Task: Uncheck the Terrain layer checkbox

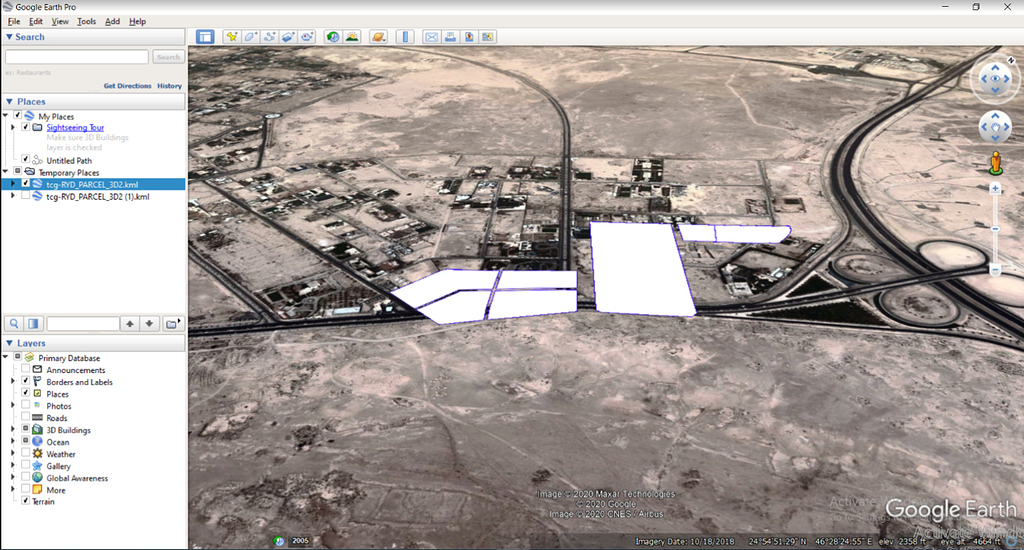Action: click(25, 501)
